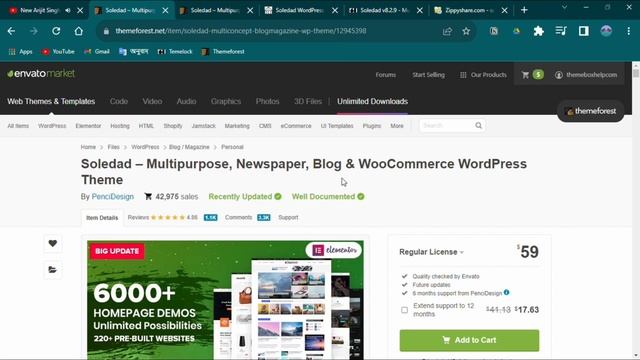This screenshot has width=640, height=360.
Task: Open the shopping cart icon
Action: [525, 75]
